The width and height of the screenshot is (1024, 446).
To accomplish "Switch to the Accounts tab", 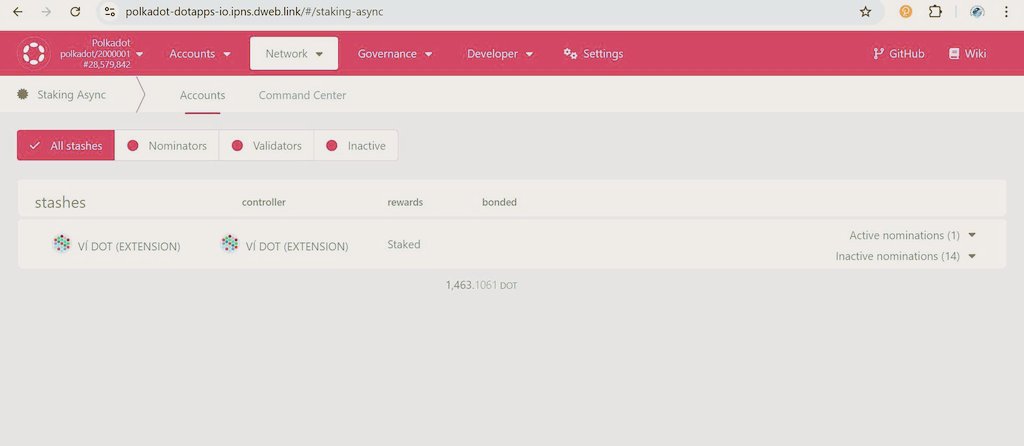I will pos(202,95).
